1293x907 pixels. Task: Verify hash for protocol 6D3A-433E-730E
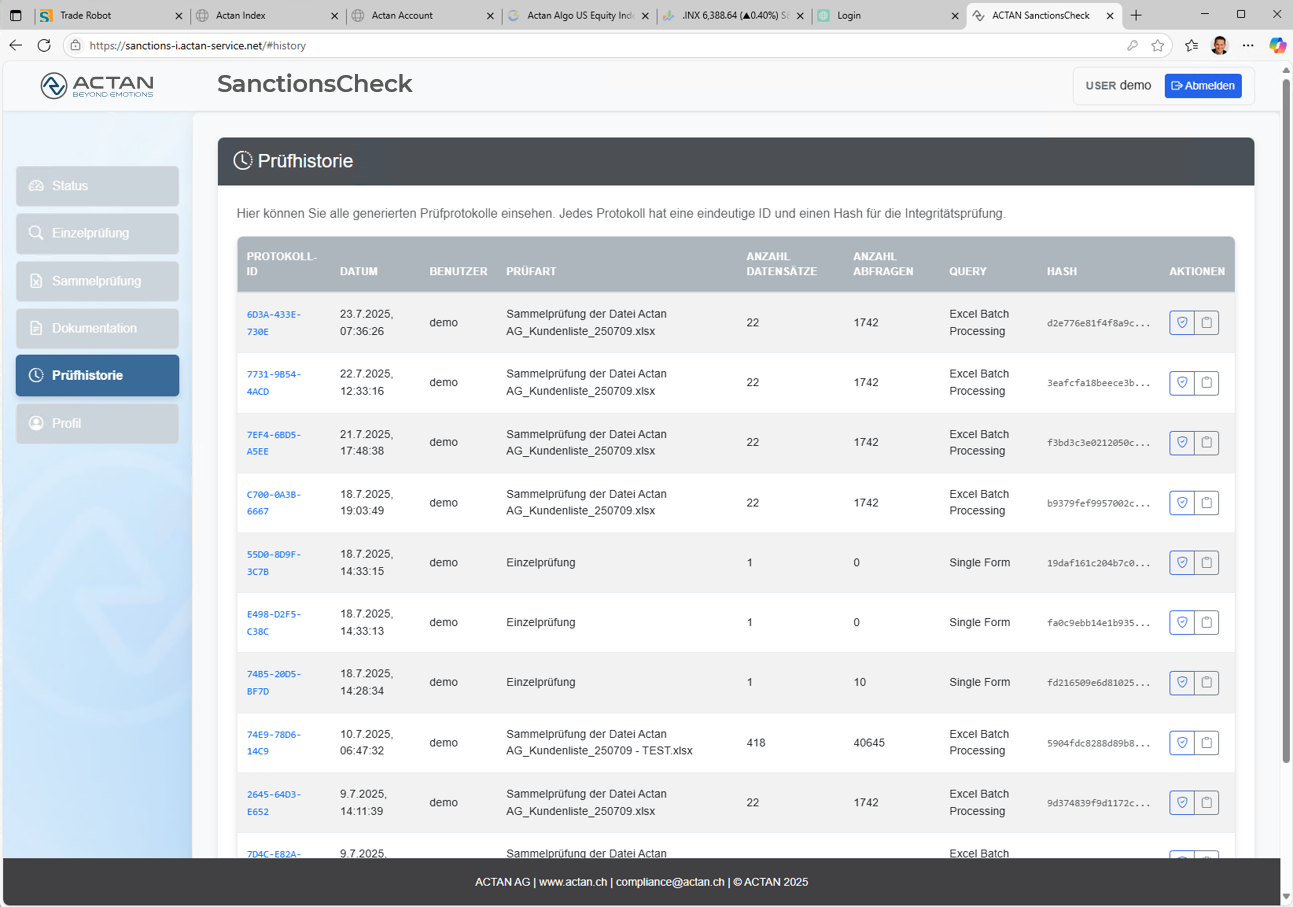(x=1182, y=323)
